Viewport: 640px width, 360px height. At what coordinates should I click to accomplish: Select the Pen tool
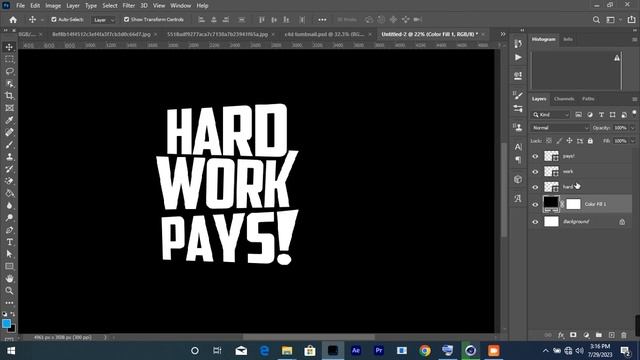tap(9, 230)
